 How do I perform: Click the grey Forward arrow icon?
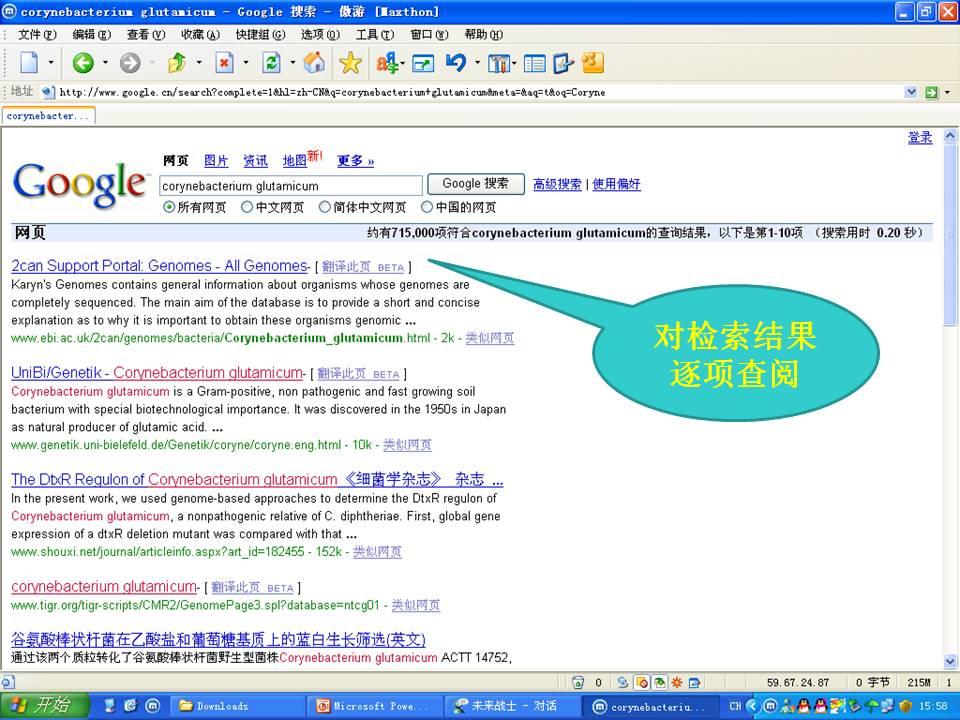[x=130, y=62]
